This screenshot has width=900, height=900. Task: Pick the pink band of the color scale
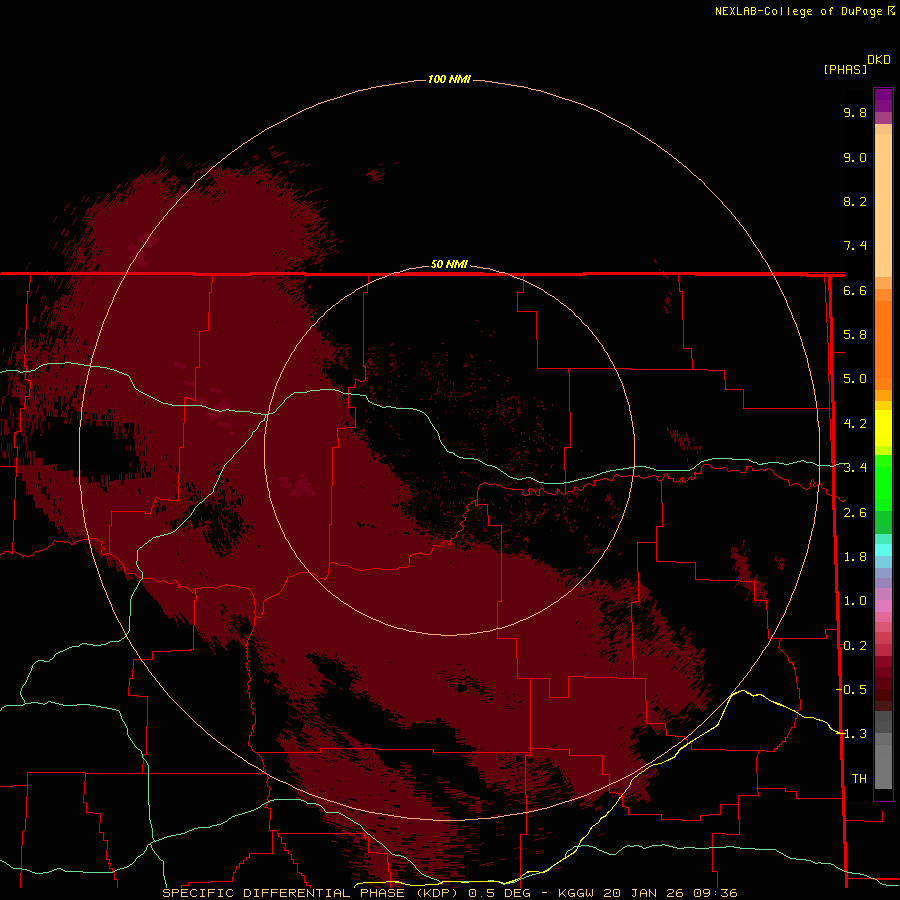[883, 606]
